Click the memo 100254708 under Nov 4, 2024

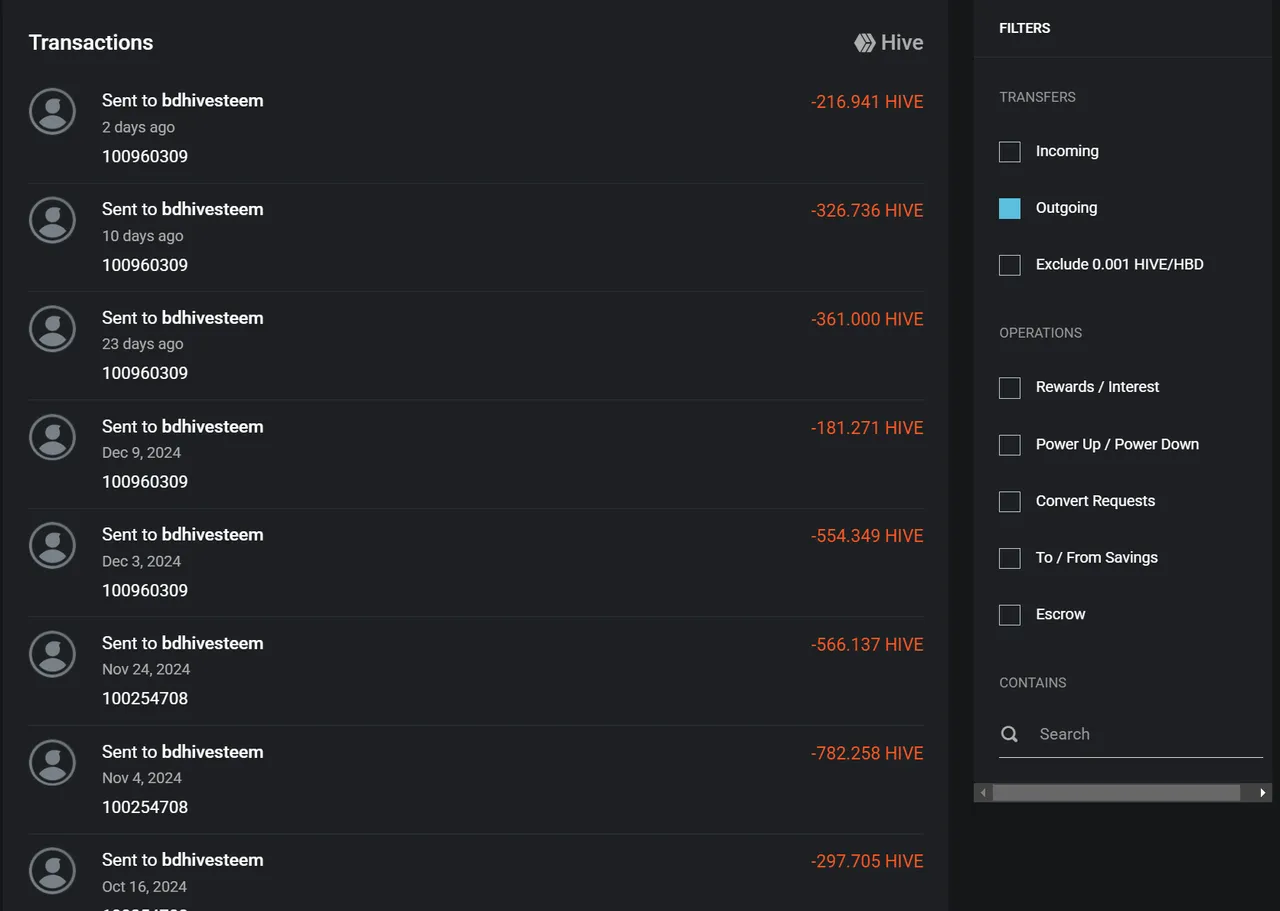tap(145, 807)
